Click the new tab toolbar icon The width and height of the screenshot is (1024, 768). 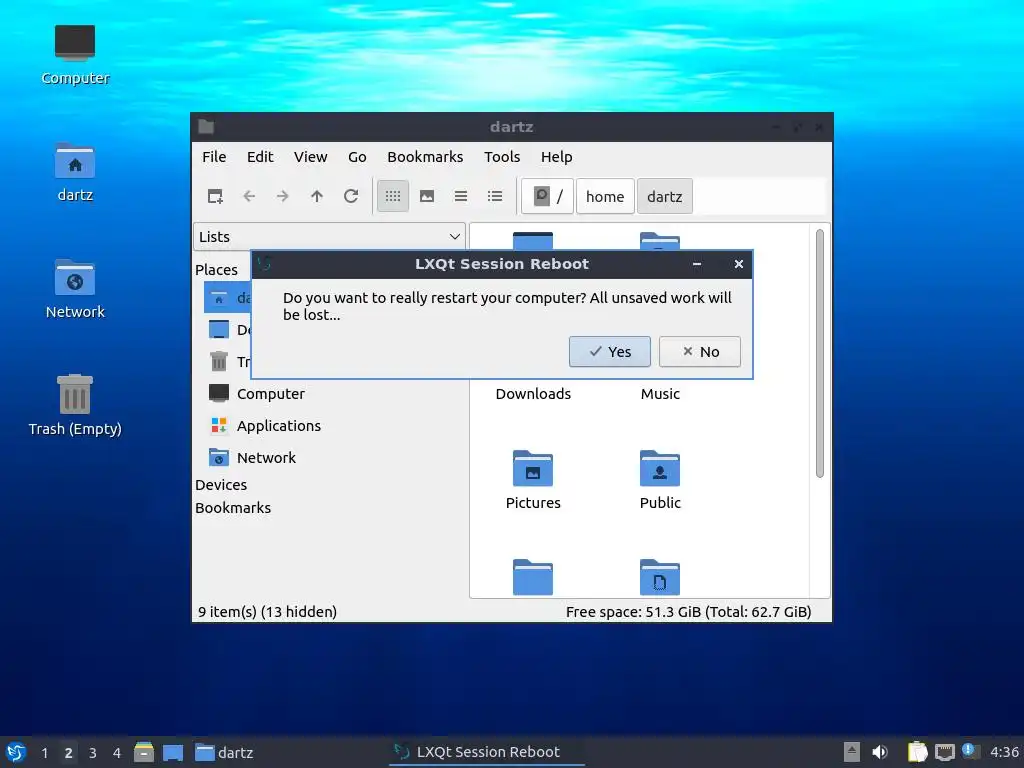[x=215, y=196]
